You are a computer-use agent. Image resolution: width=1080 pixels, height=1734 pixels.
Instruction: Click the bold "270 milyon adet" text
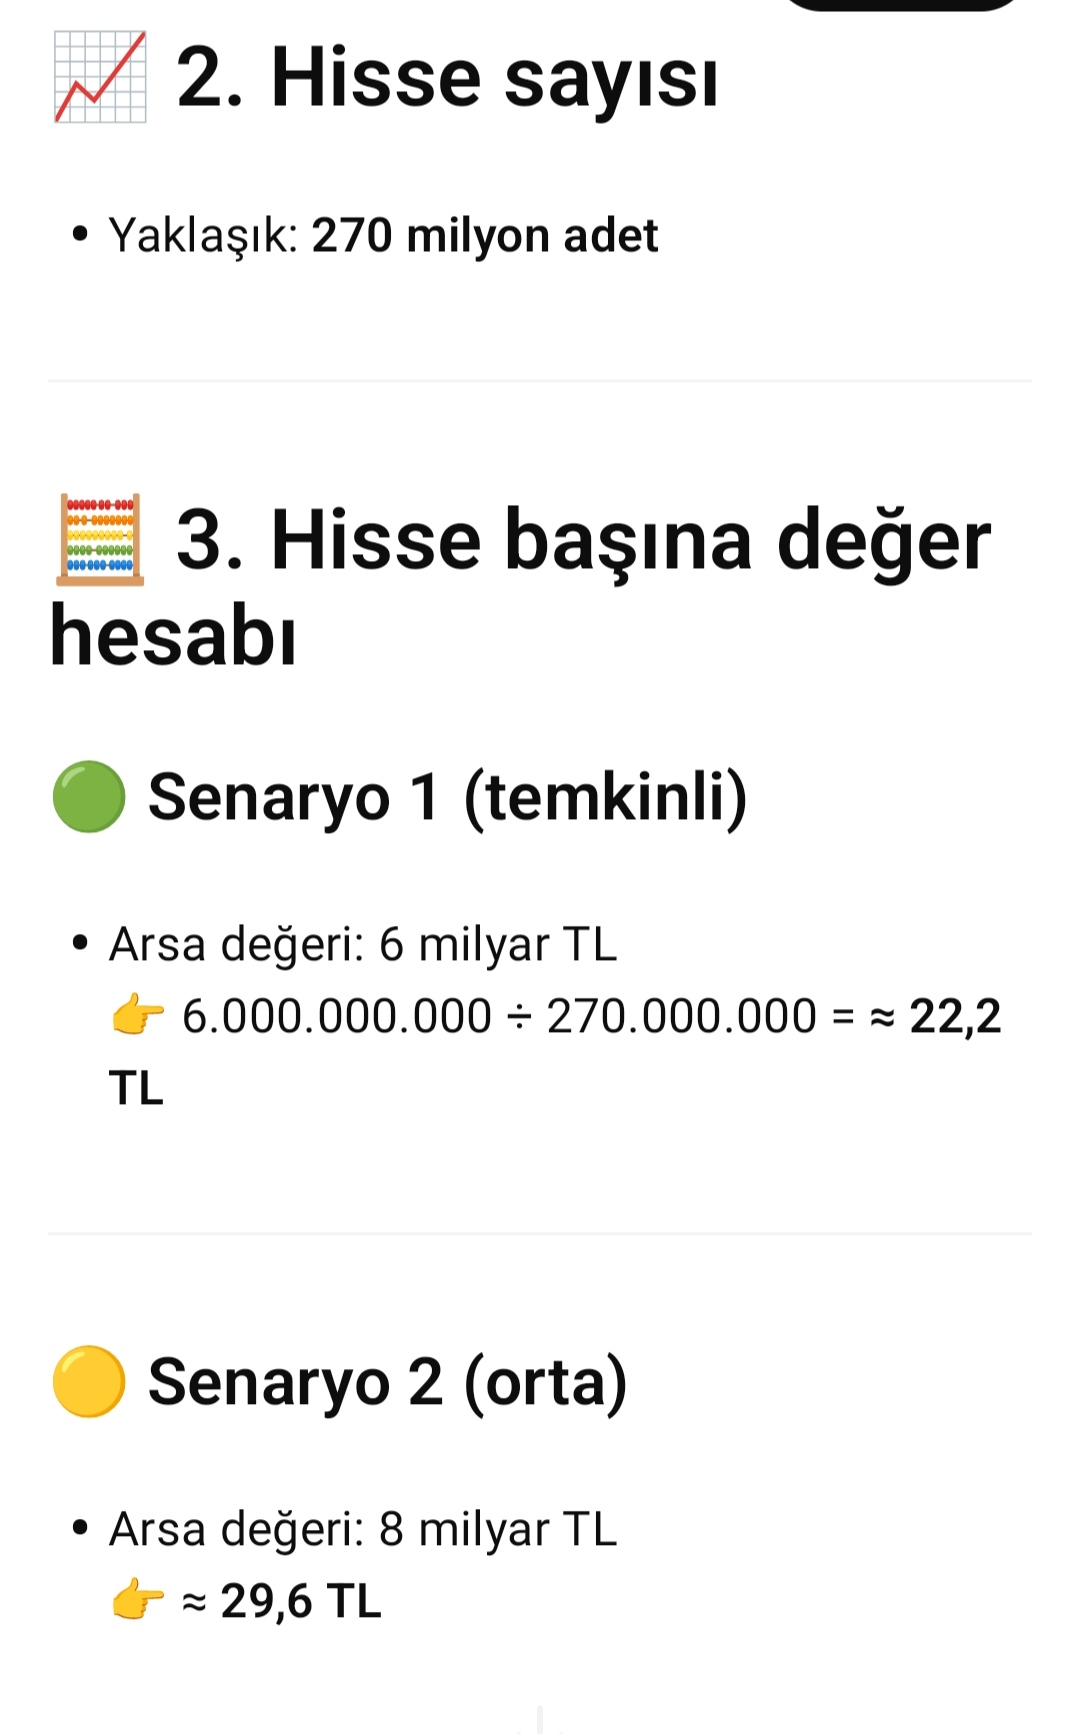tap(484, 236)
